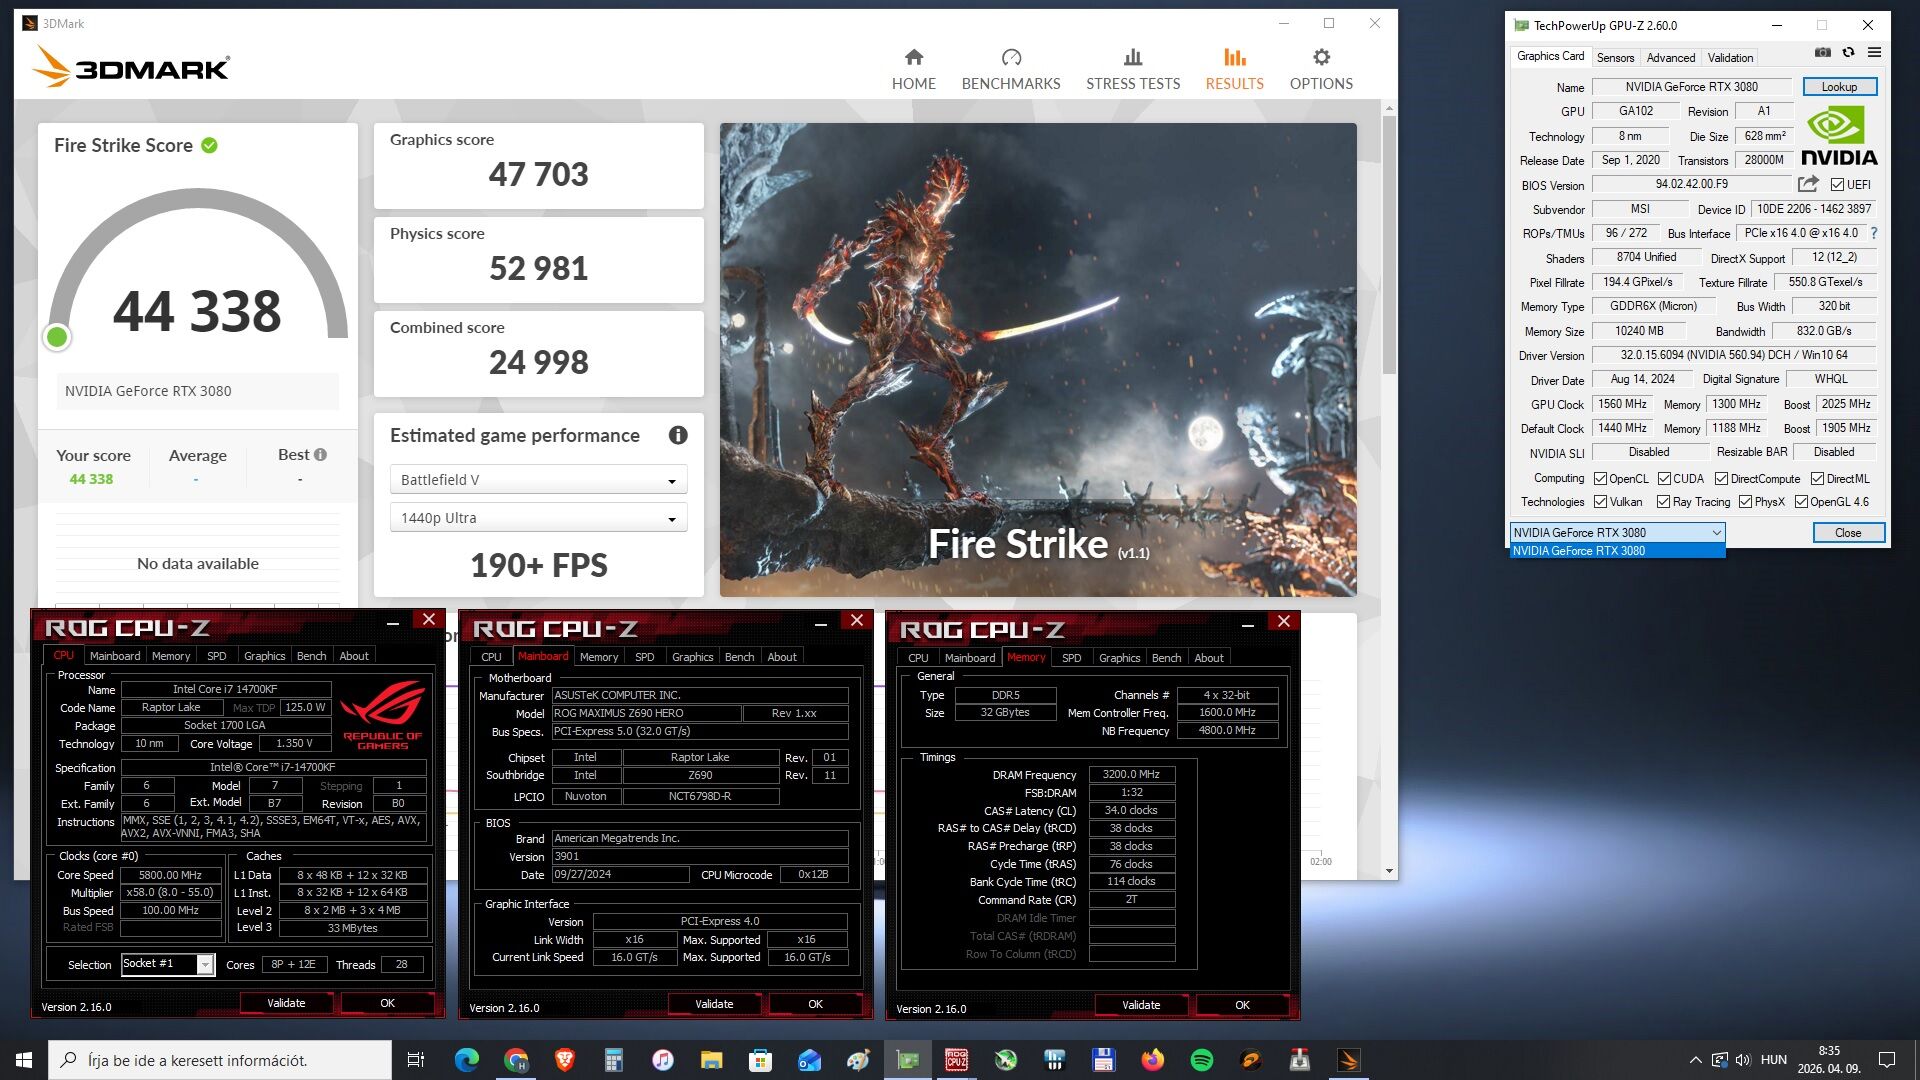Switch to the GPU-Z Sensors tab
Screen dimensions: 1920x1080
1615,58
